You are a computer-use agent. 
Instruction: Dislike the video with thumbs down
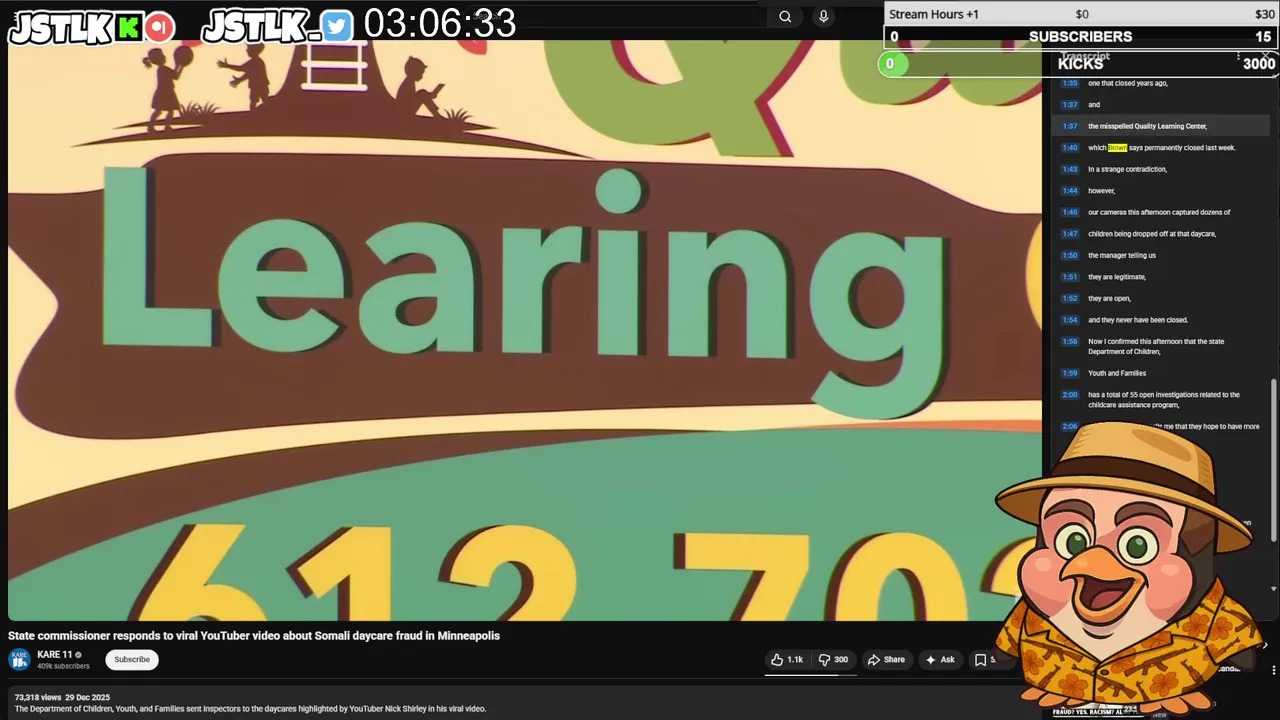click(833, 660)
